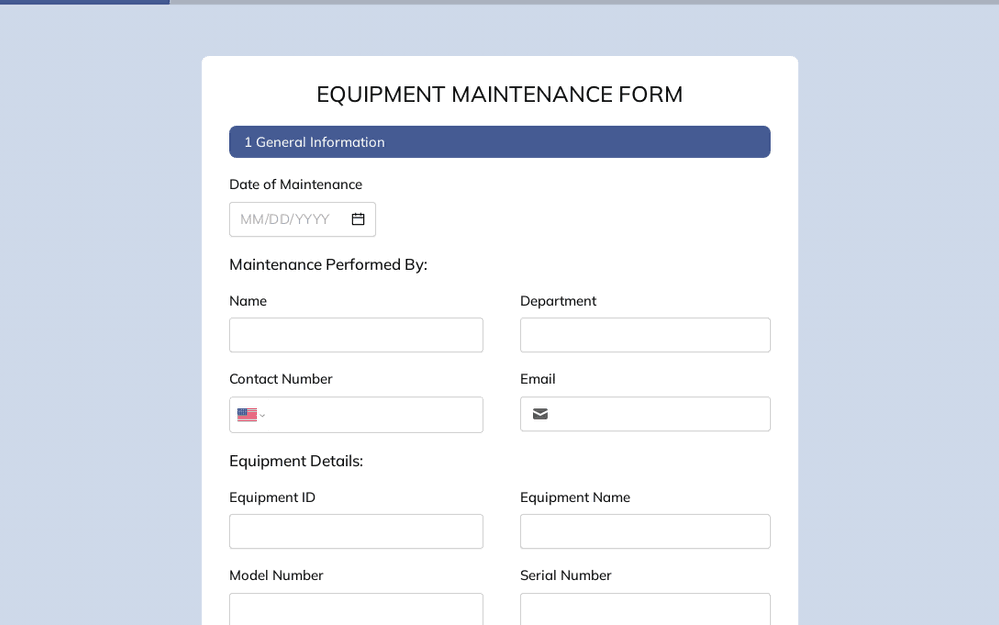
Task: Open the country code dropdown chevron
Action: pyautogui.click(x=261, y=415)
